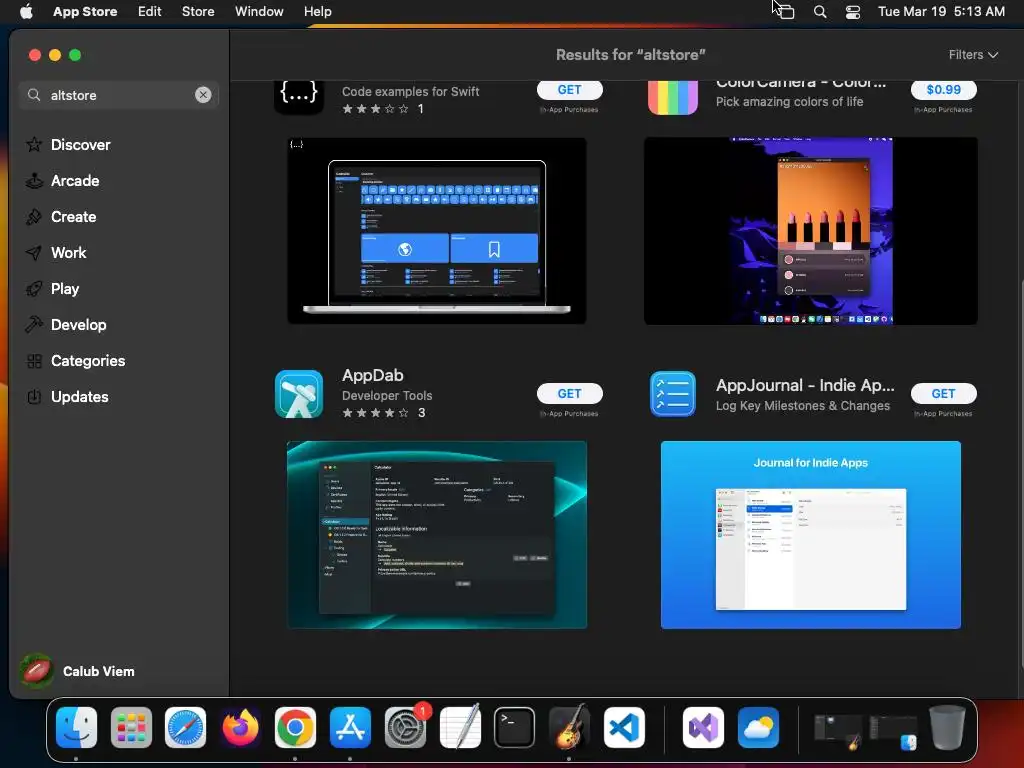Click the date and time in menu bar
The height and width of the screenshot is (768, 1024).
[941, 11]
